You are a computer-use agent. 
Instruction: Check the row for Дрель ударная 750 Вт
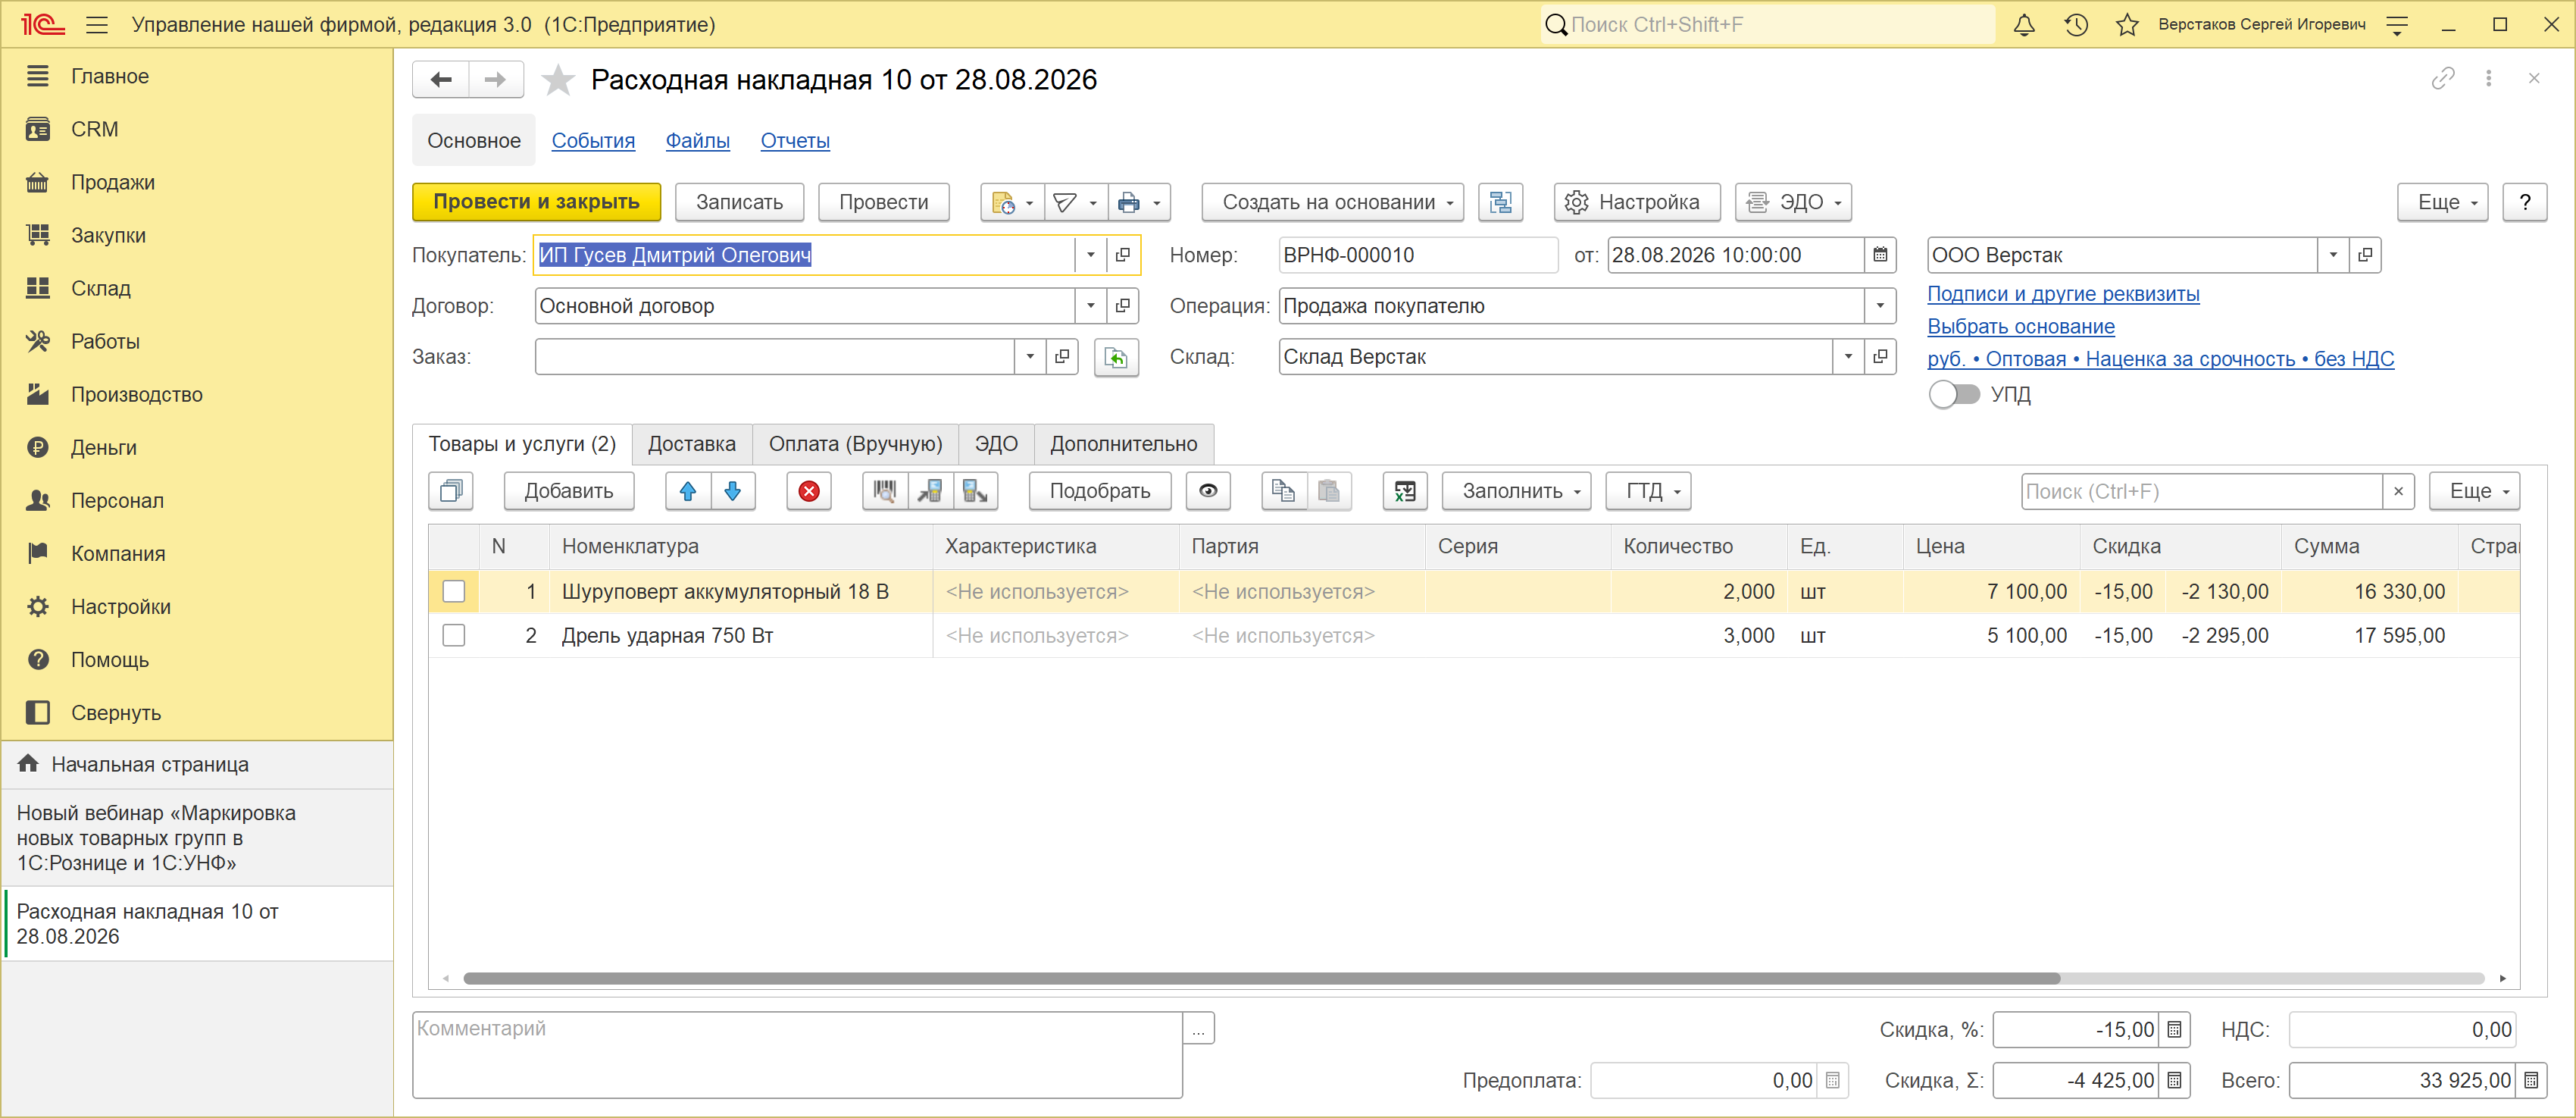pos(454,635)
